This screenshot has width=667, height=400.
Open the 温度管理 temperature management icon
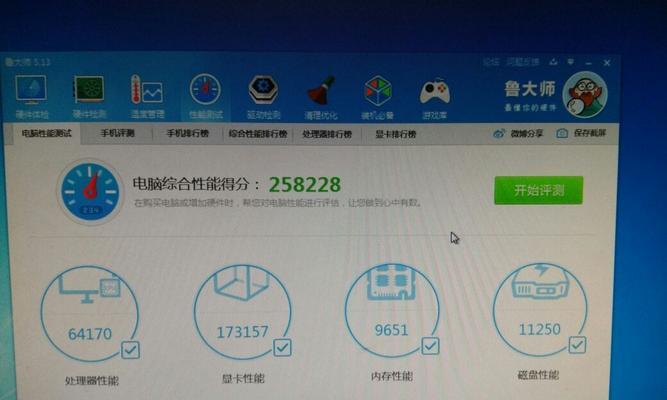click(147, 89)
